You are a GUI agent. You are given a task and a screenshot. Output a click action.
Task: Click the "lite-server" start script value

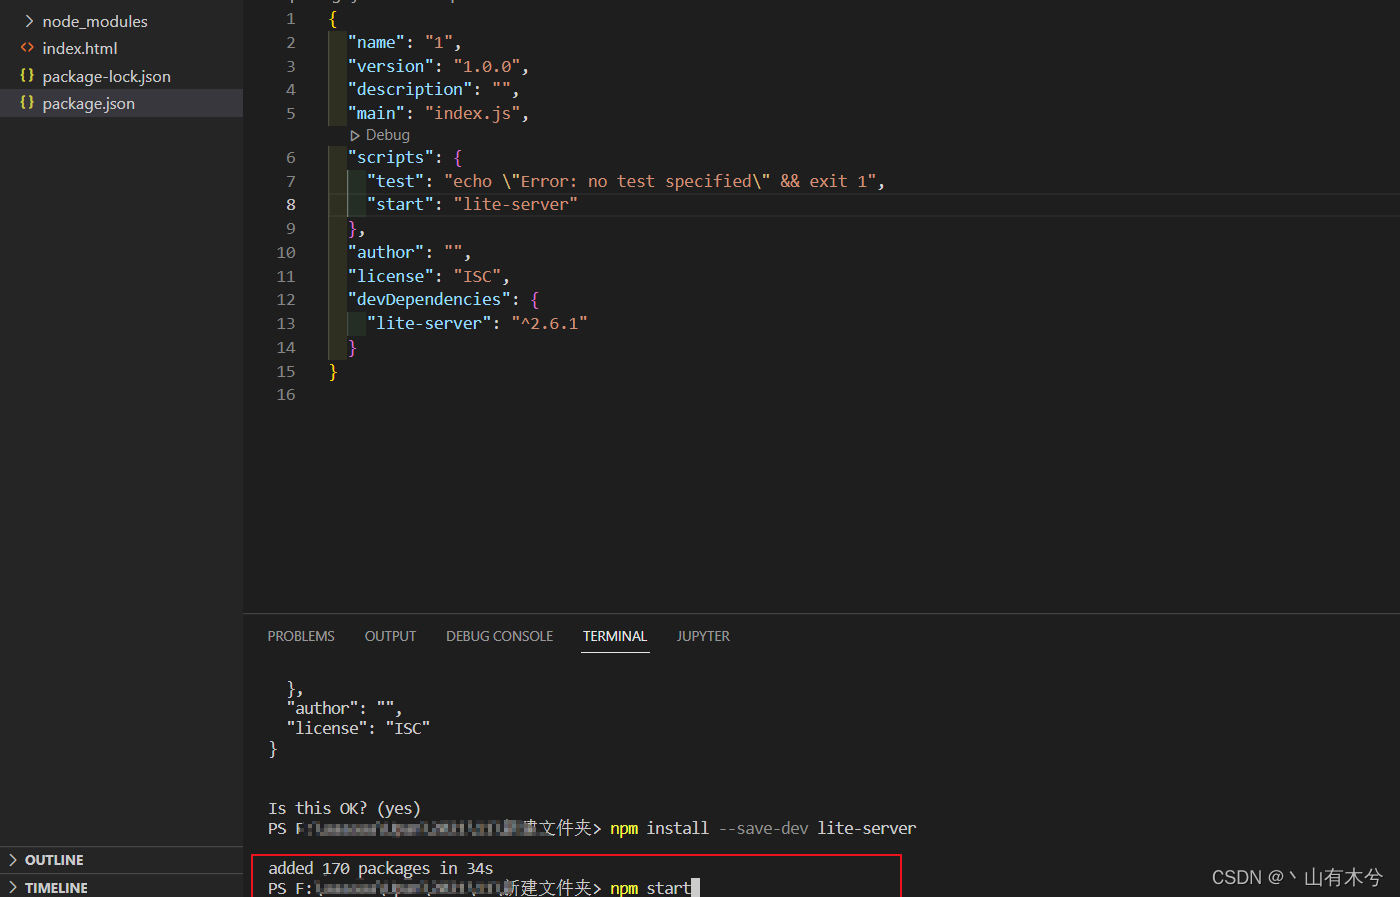516,205
